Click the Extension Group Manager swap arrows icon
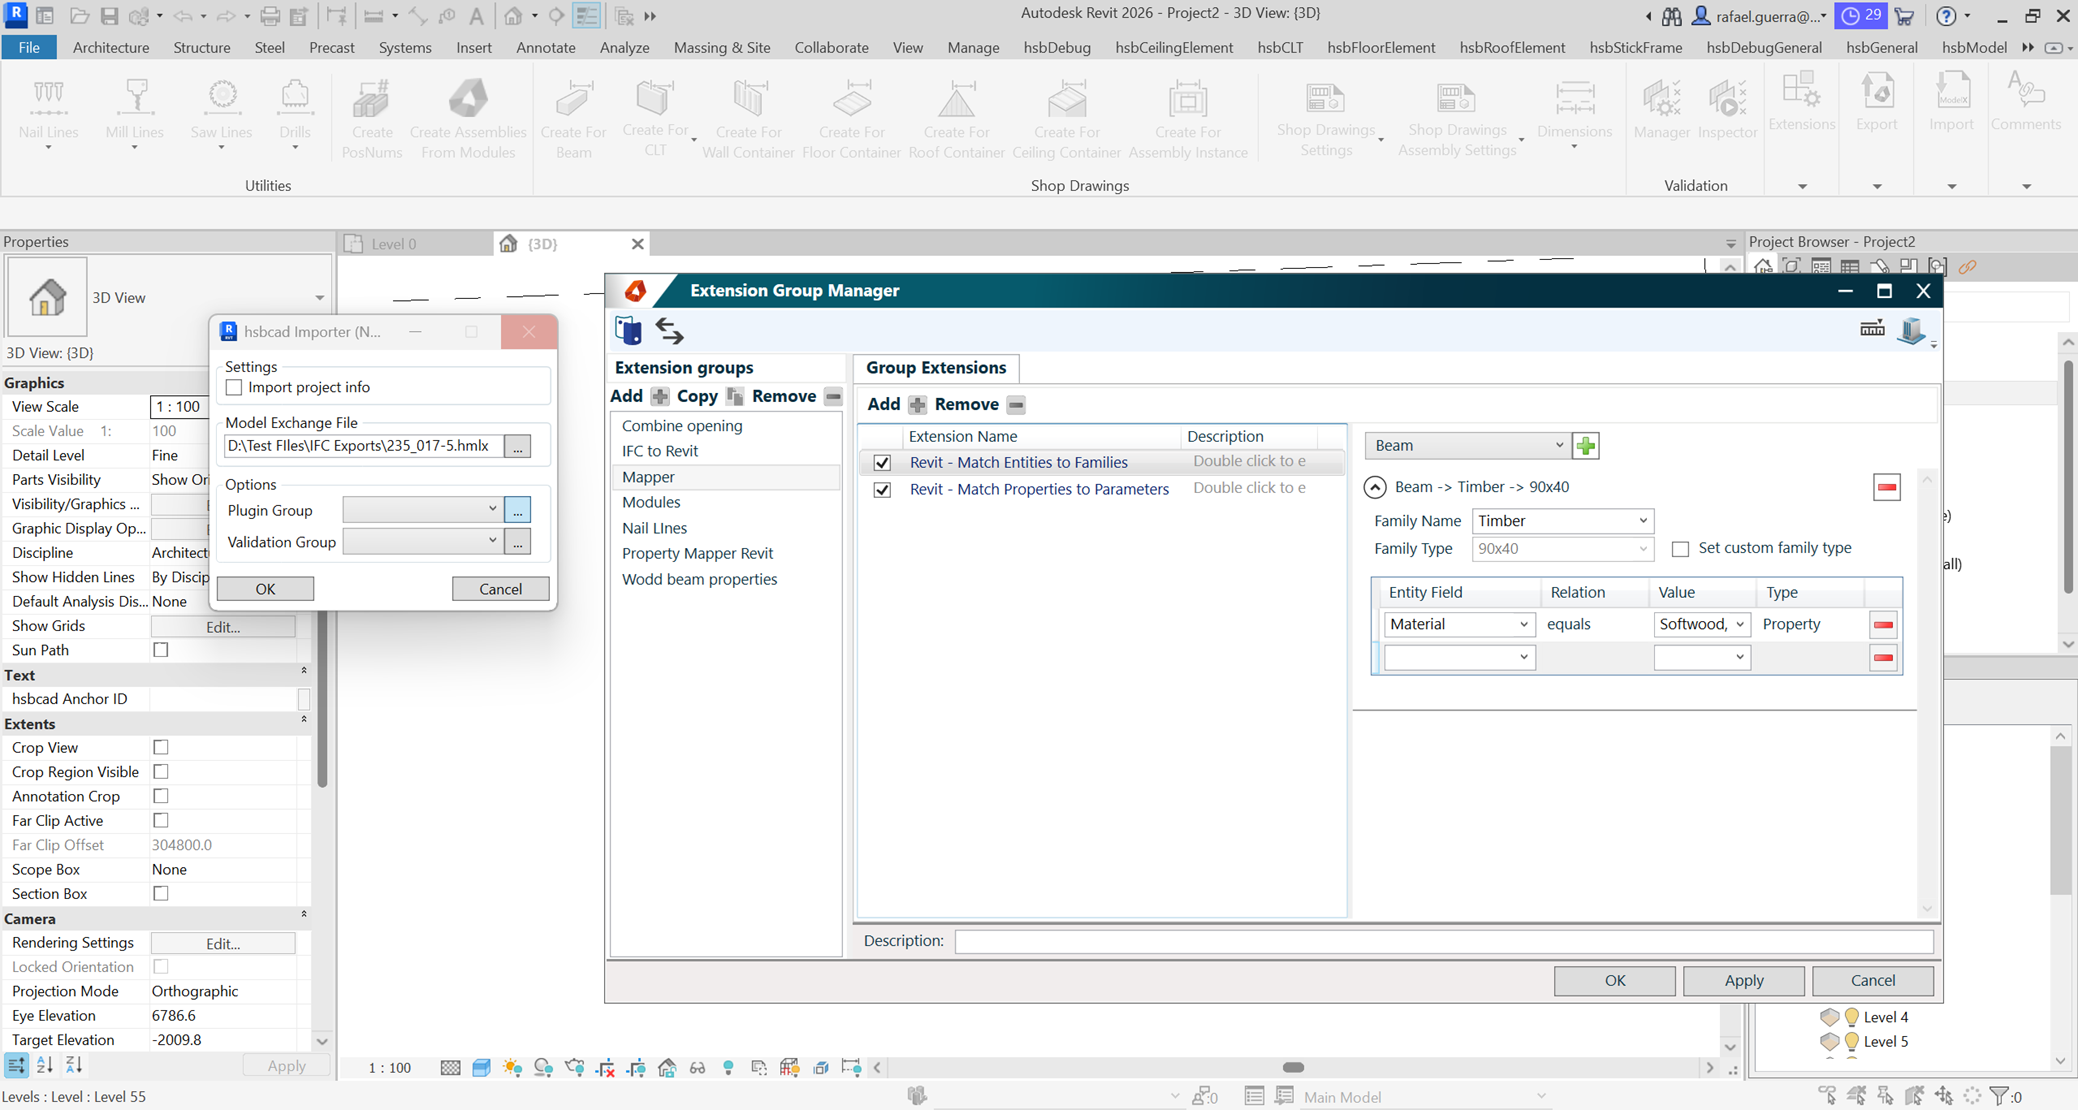Viewport: 2078px width, 1110px height. (669, 330)
